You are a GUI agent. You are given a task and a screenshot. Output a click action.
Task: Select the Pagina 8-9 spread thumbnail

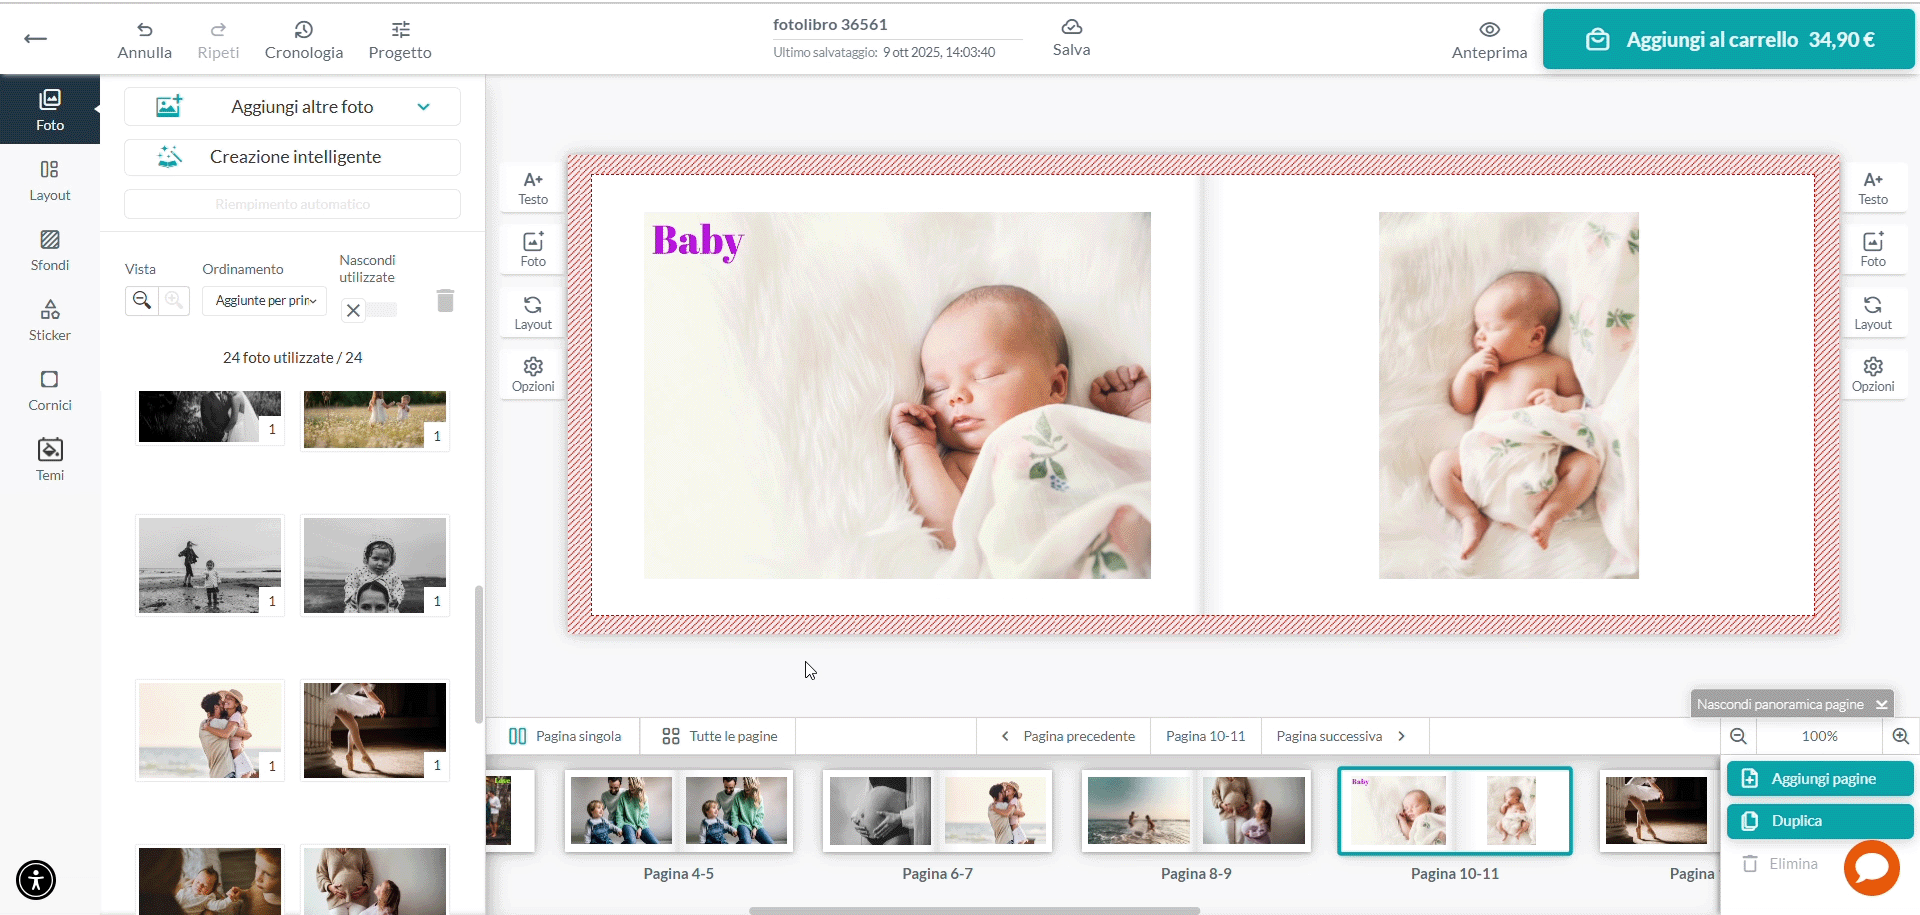[1196, 811]
